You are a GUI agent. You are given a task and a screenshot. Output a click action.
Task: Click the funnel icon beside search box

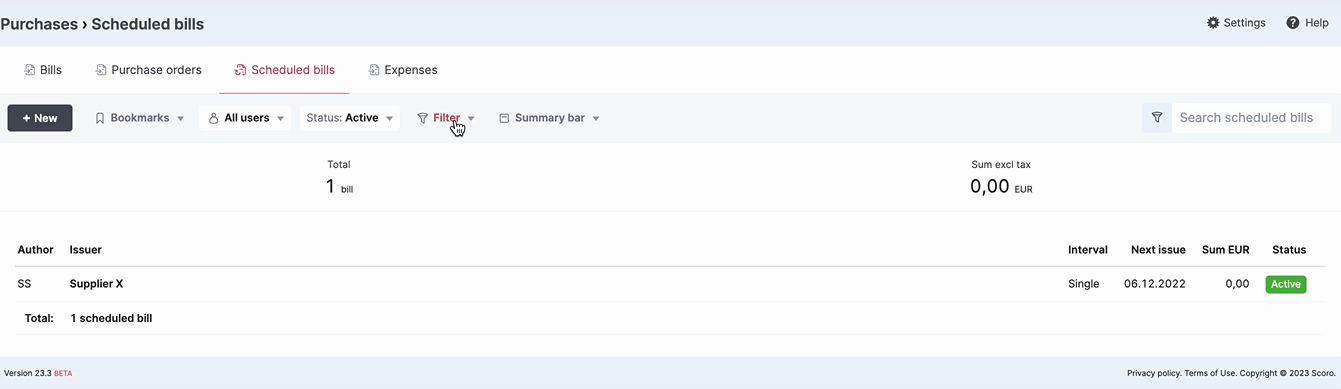pyautogui.click(x=1157, y=118)
